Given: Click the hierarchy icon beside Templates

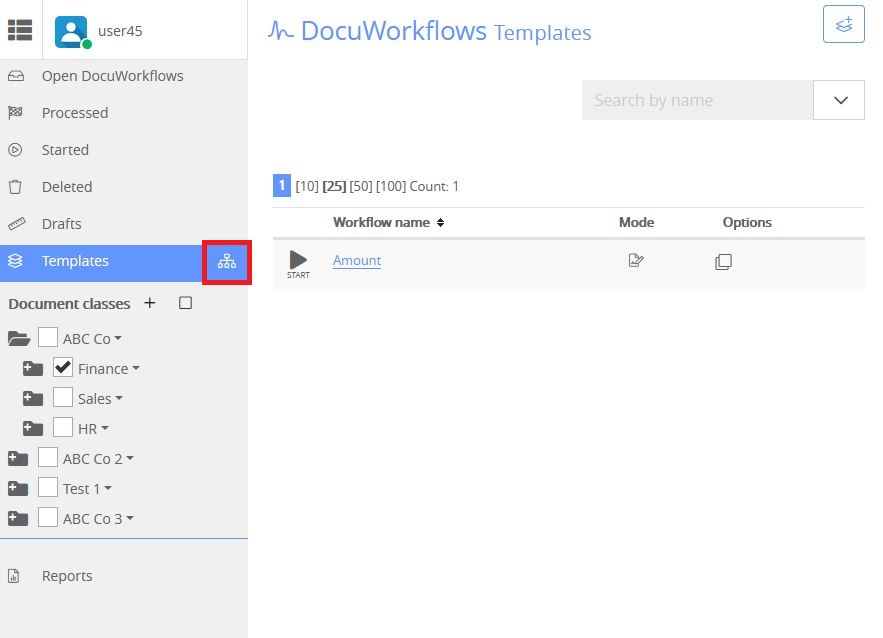Looking at the screenshot, I should coord(227,262).
